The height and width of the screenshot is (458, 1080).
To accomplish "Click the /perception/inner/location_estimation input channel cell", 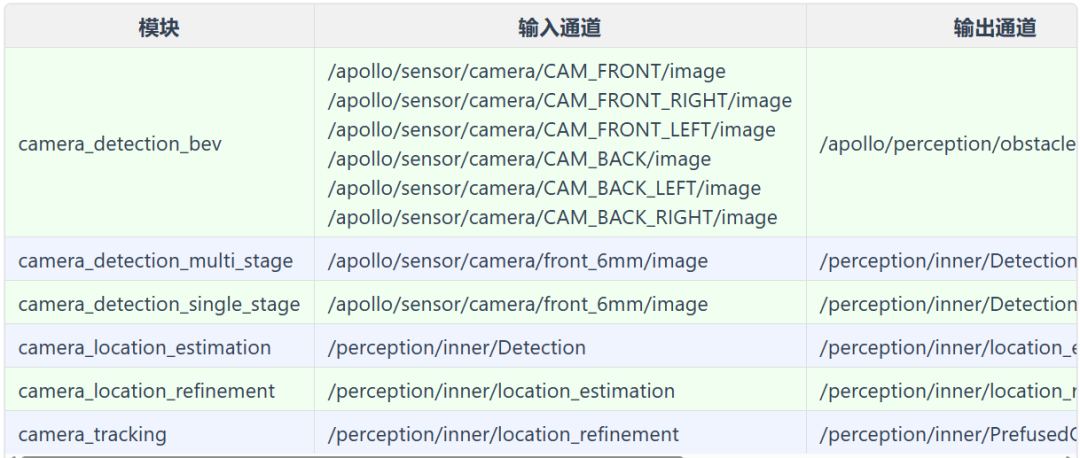I will [501, 390].
